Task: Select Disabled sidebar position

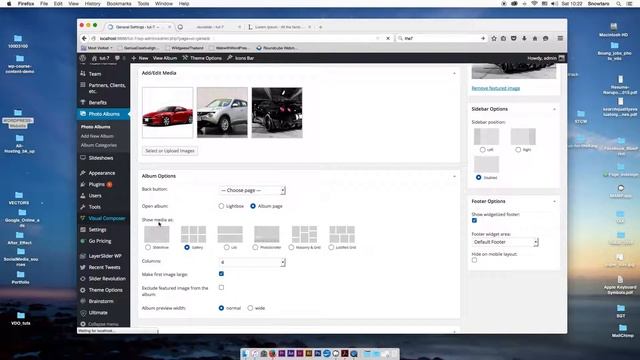Action: [478, 178]
